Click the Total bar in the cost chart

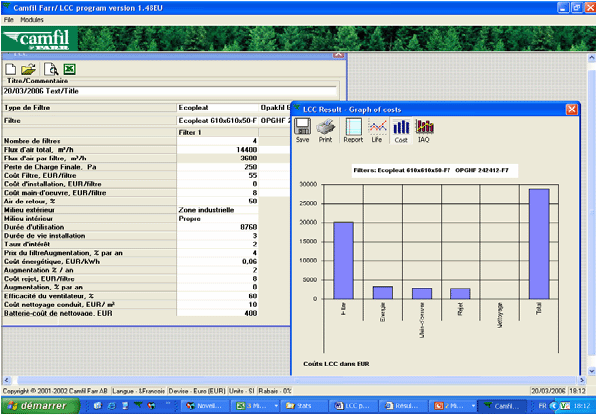point(539,244)
